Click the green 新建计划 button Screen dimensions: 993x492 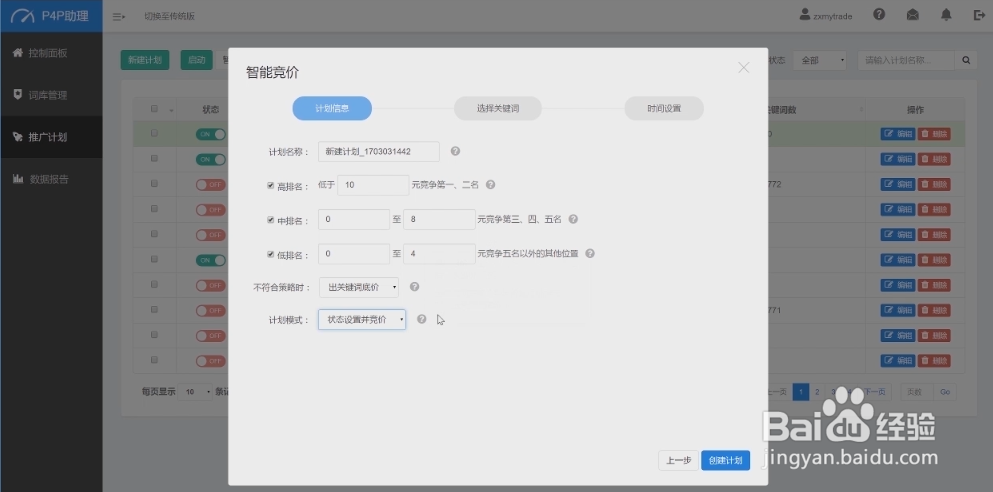pyautogui.click(x=145, y=61)
